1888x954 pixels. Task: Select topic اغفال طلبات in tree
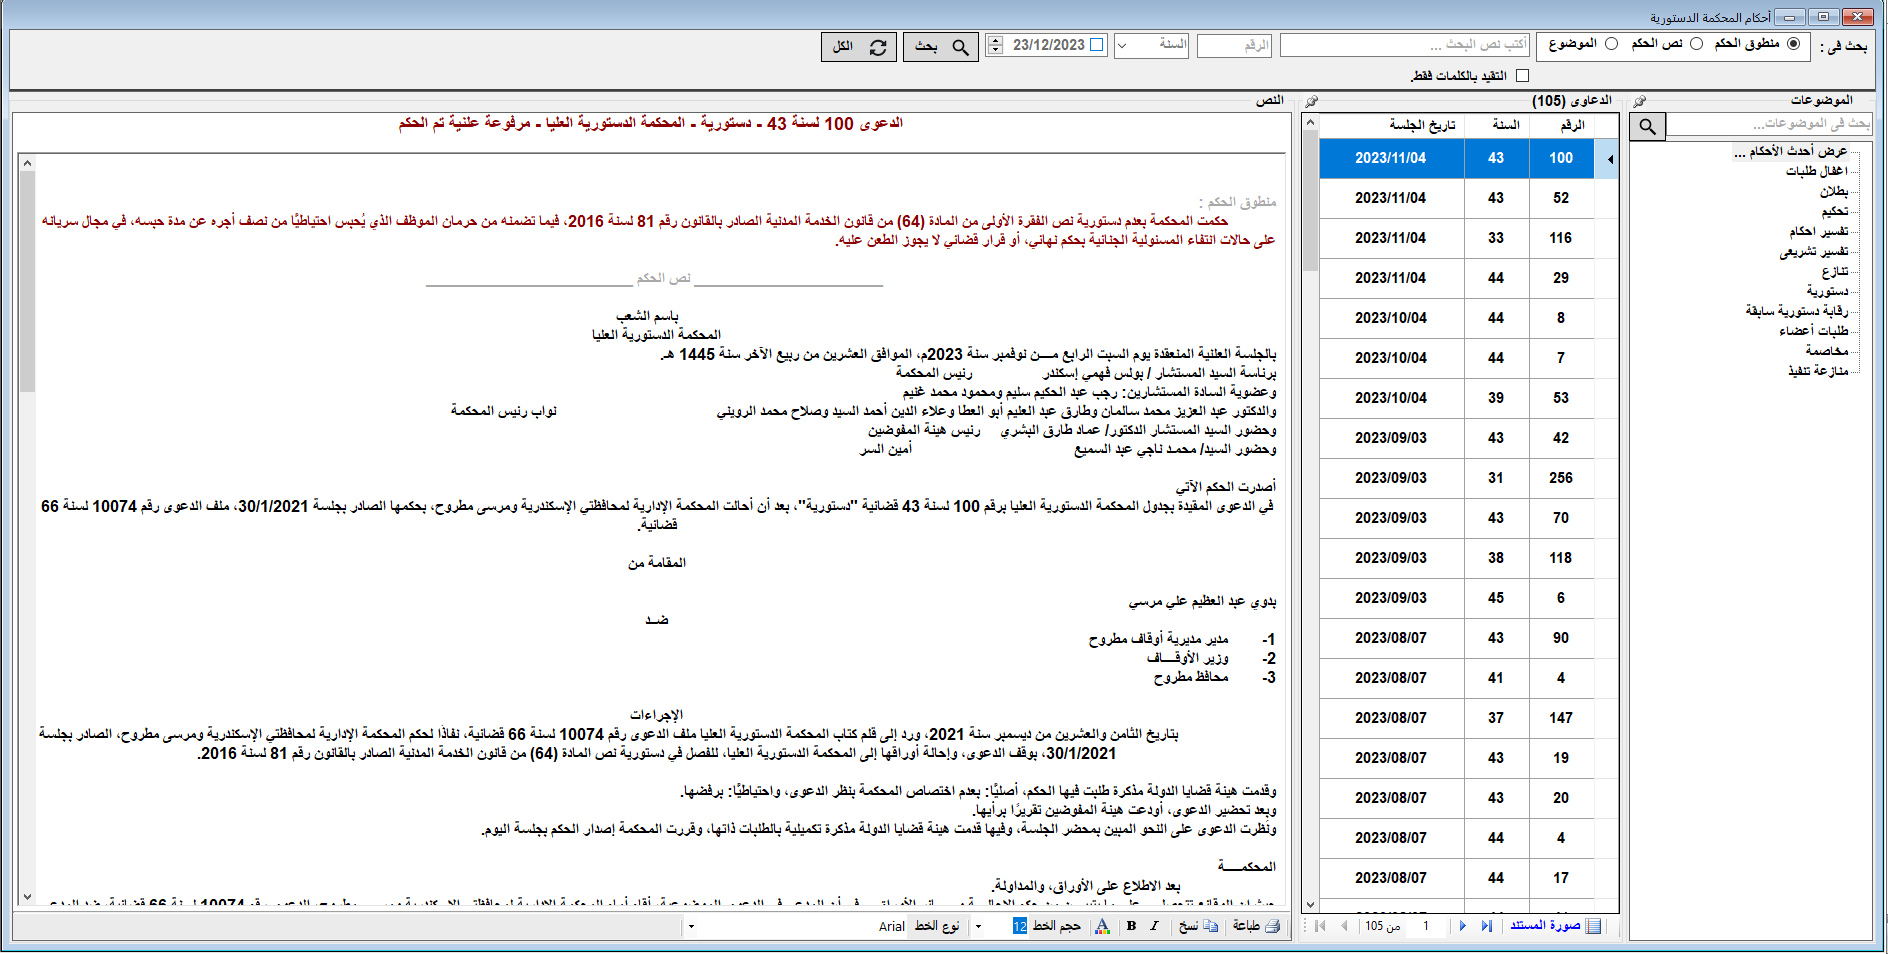1816,171
